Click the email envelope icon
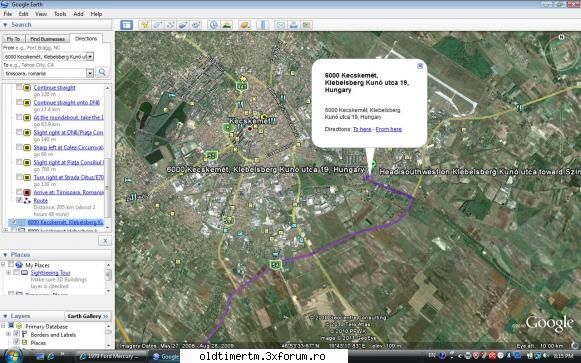 [281, 25]
